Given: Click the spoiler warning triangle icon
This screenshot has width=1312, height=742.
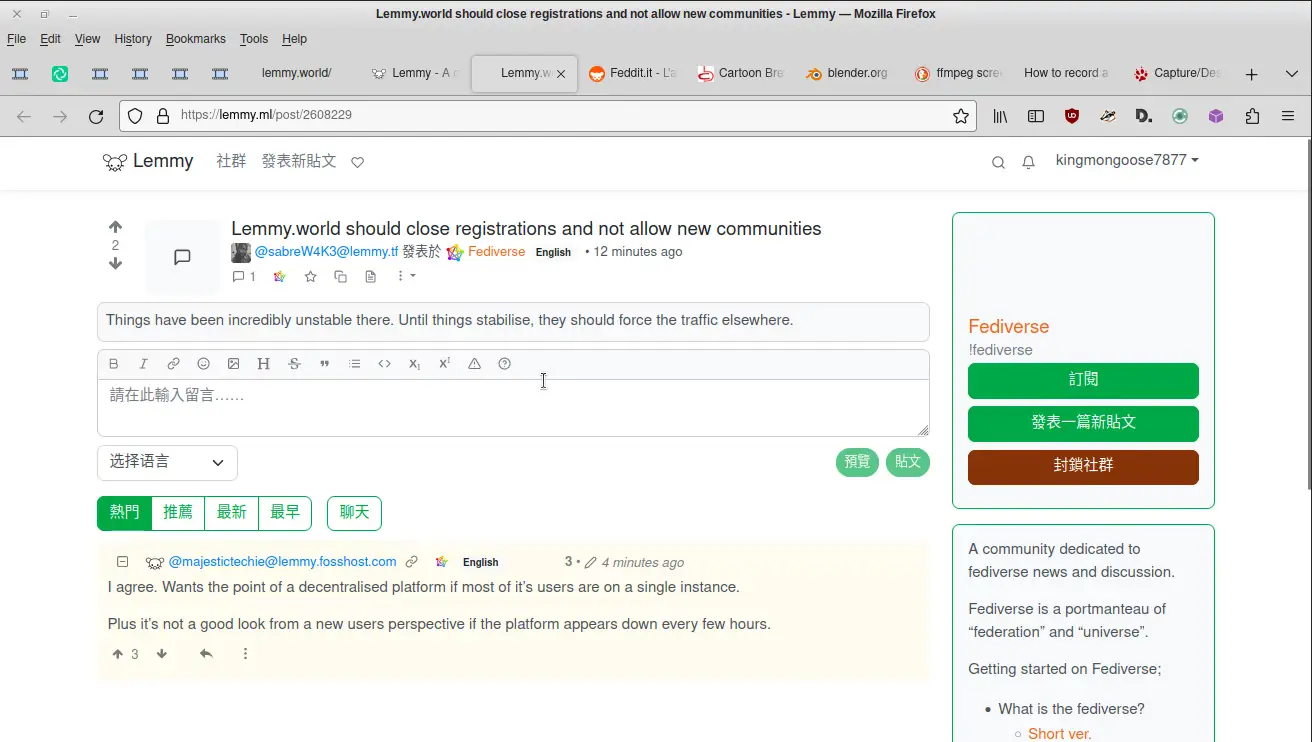Looking at the screenshot, I should [x=474, y=364].
